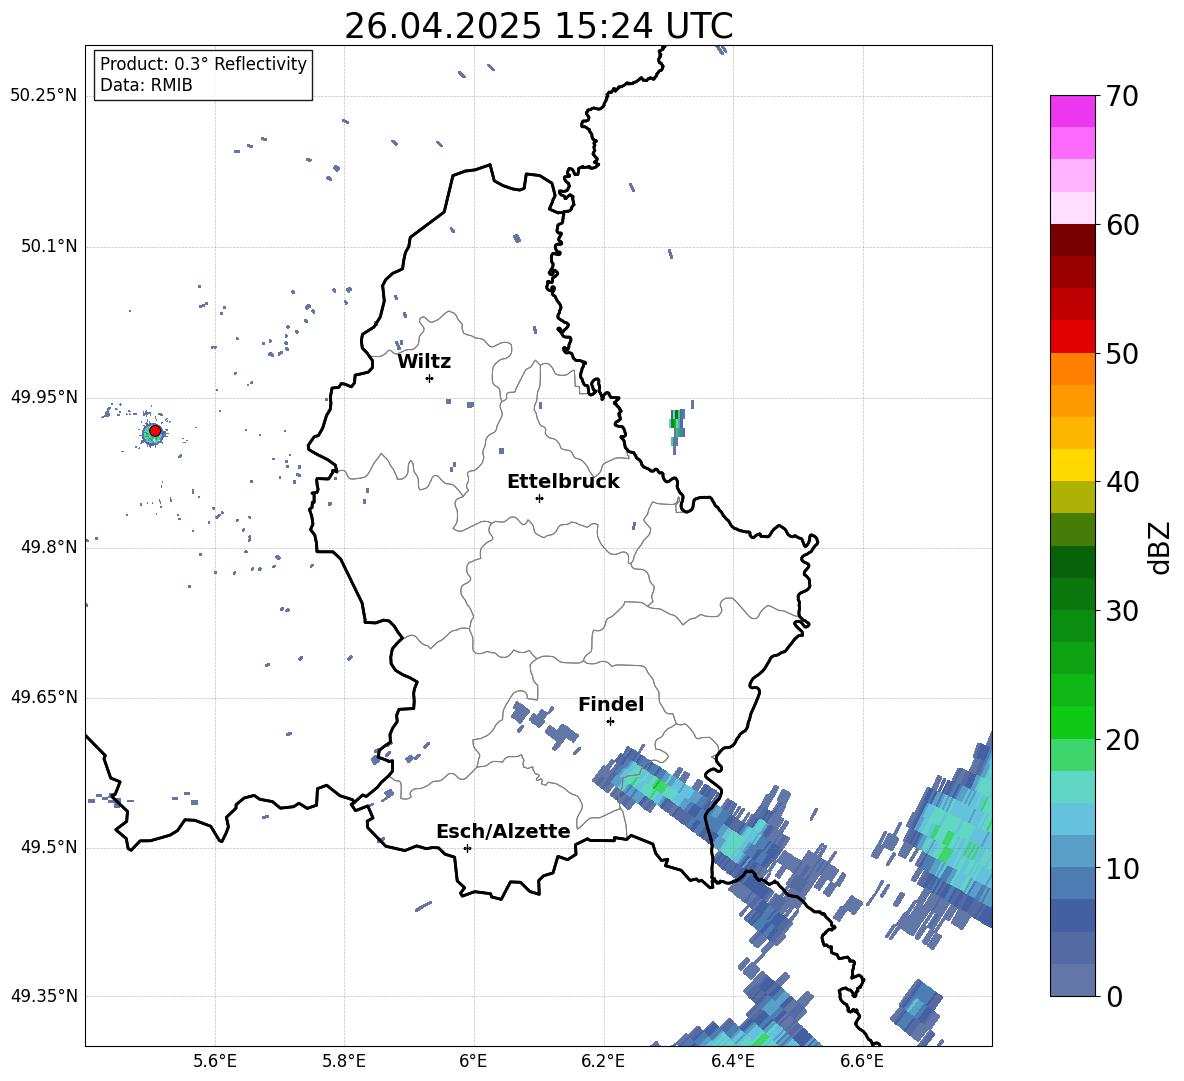Click the 49.65°N latitude label
Image resolution: width=1184 pixels, height=1081 pixels.
[44, 697]
